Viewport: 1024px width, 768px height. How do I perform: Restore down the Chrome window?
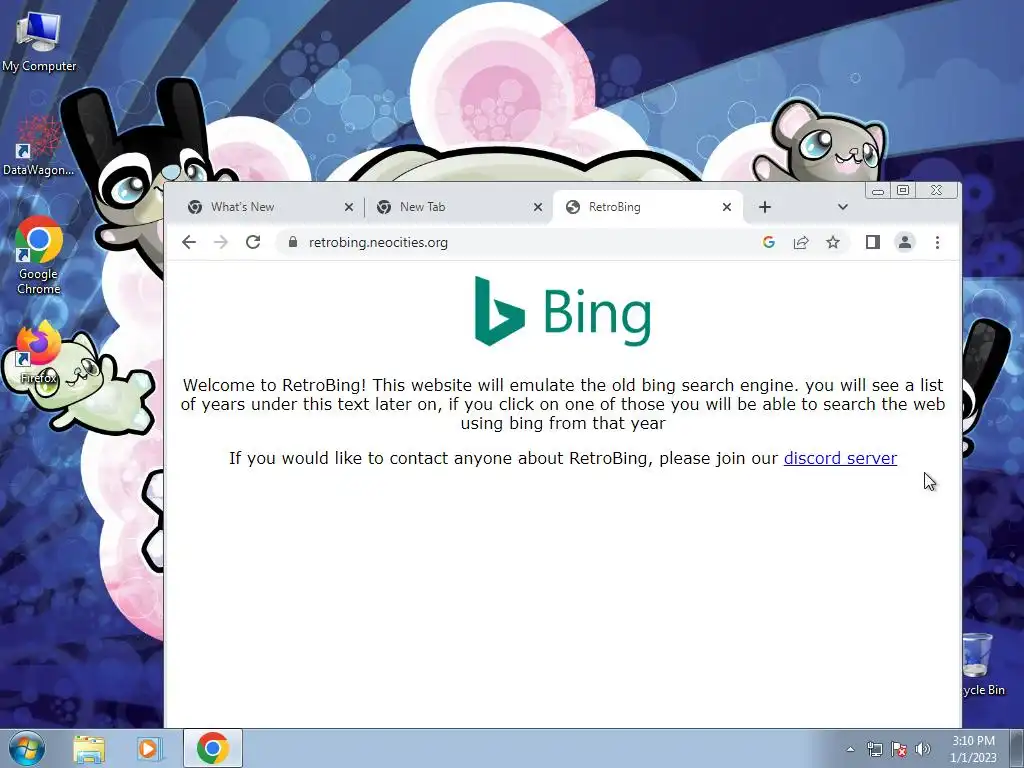(903, 191)
